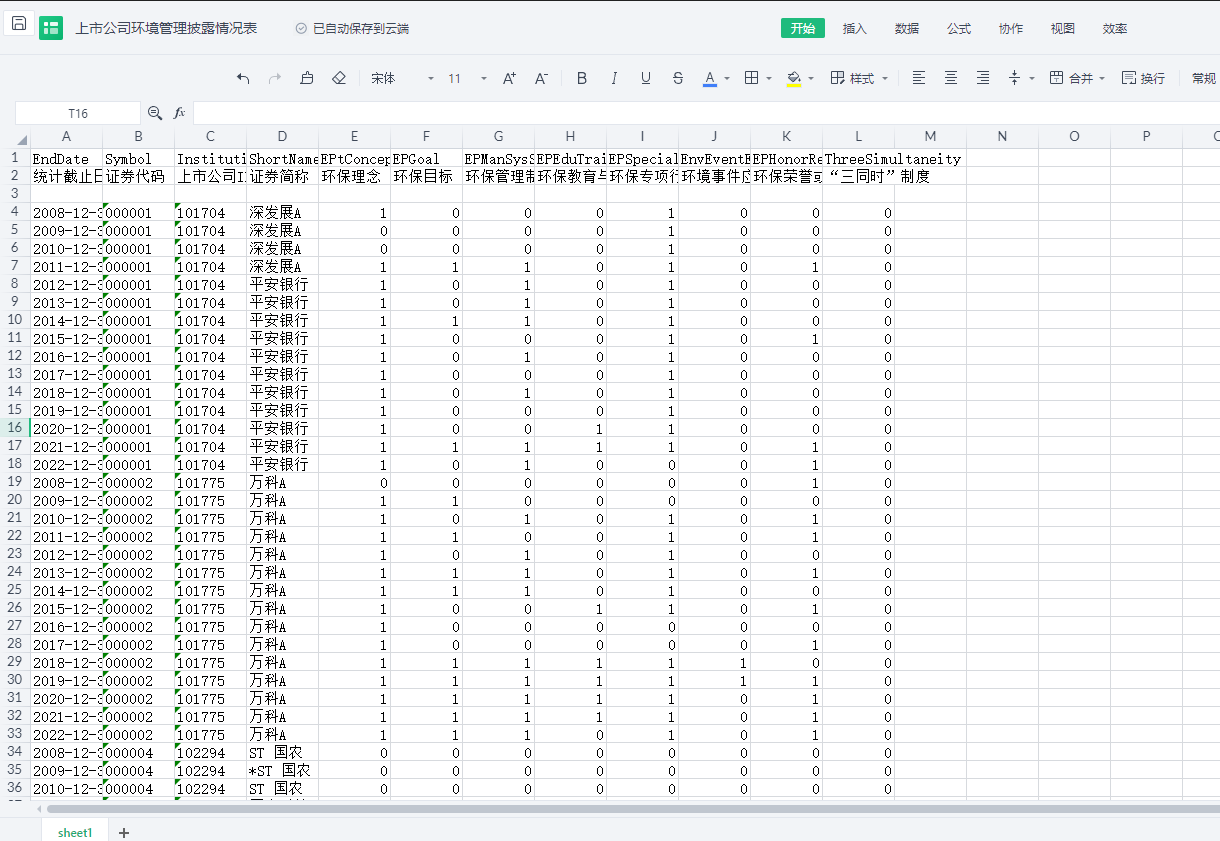
Task: Click the clear formatting eraser icon
Action: click(339, 78)
